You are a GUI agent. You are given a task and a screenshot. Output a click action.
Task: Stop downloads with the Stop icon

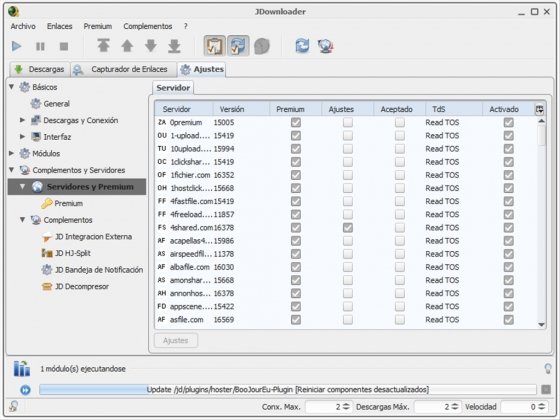pyautogui.click(x=64, y=46)
